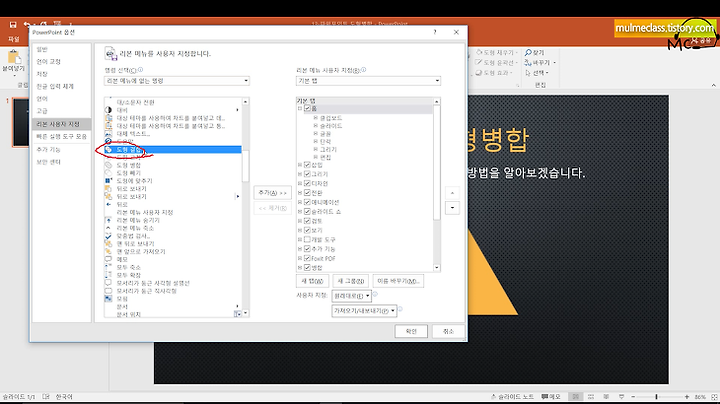Click the 맞춤법 검사 checkmark icon
This screenshot has width=720, height=404.
[x=108, y=236]
